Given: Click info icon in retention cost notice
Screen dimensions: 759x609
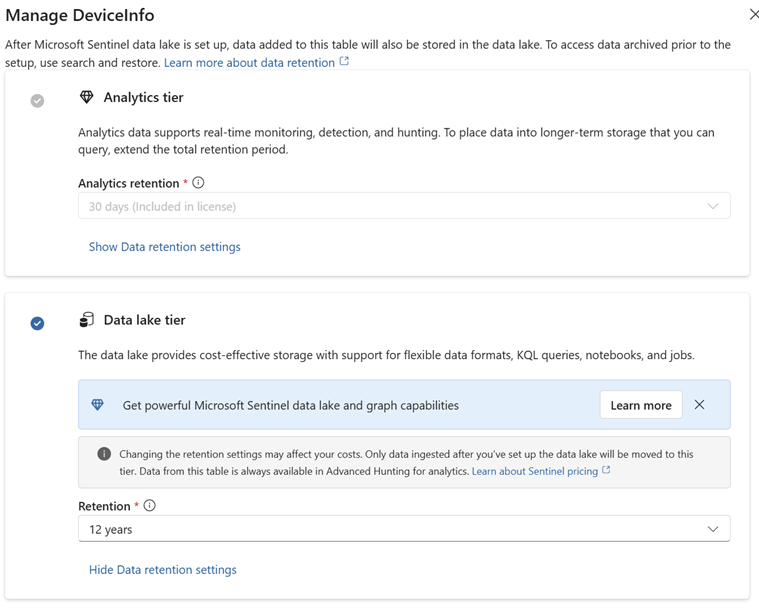Looking at the screenshot, I should coord(103,454).
